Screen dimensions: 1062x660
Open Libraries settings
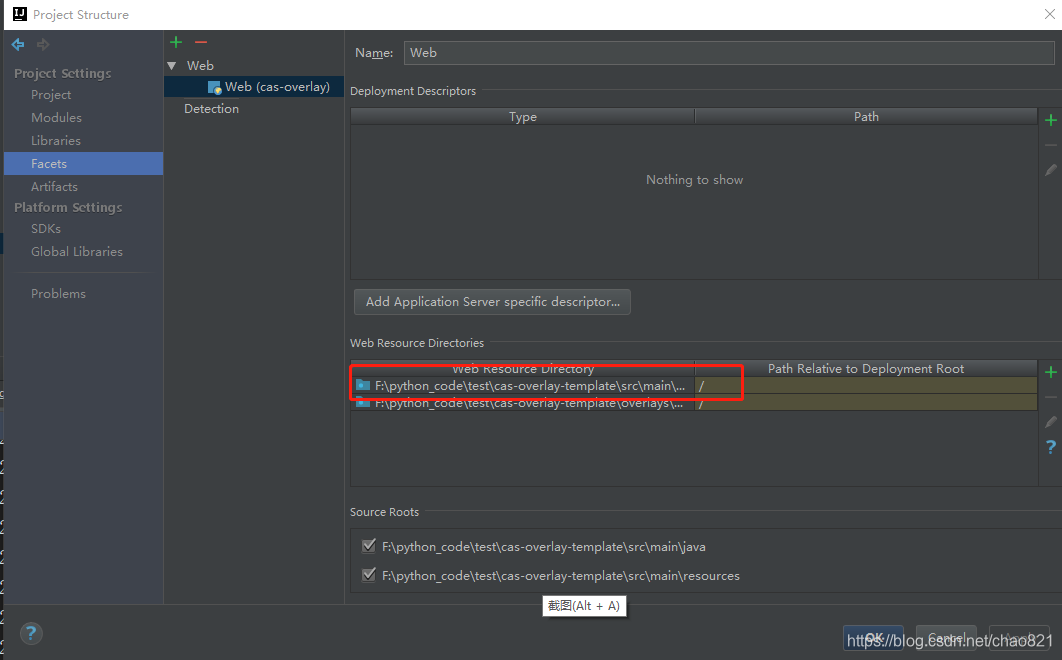pos(56,140)
